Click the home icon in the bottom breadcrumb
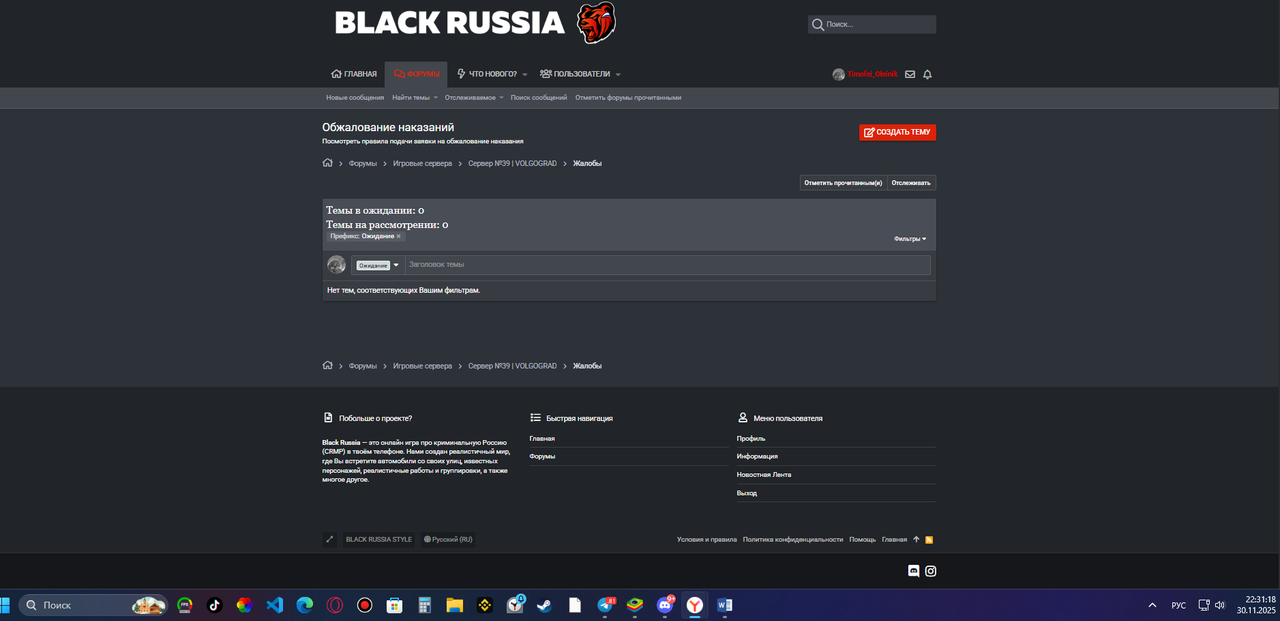1280x621 pixels. point(327,366)
